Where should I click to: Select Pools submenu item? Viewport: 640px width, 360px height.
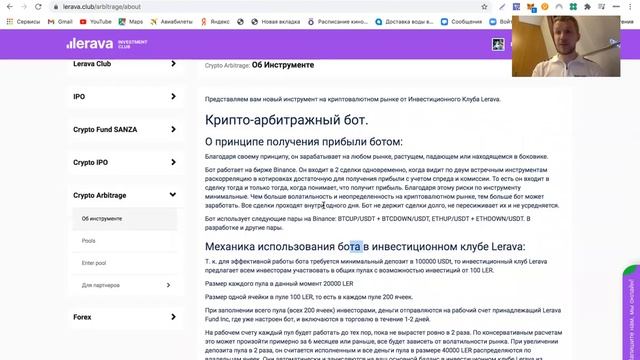125,241
